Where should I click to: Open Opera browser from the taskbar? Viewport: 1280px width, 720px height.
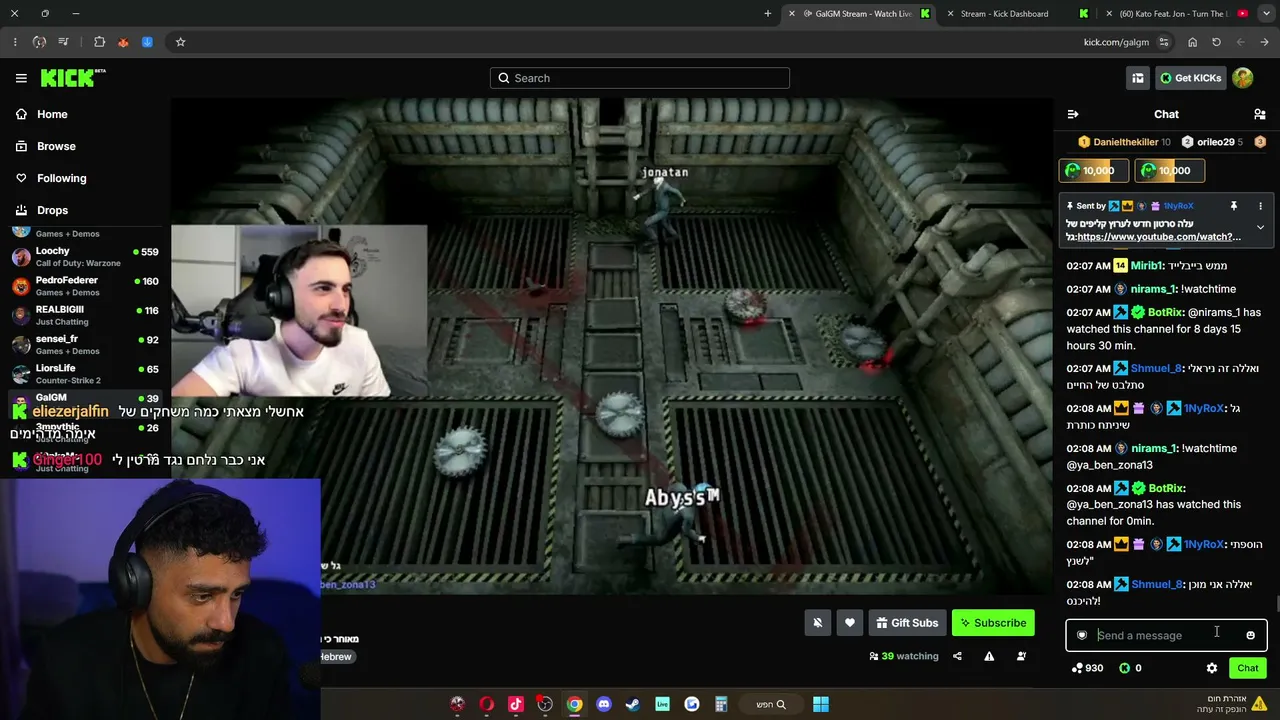pos(486,704)
